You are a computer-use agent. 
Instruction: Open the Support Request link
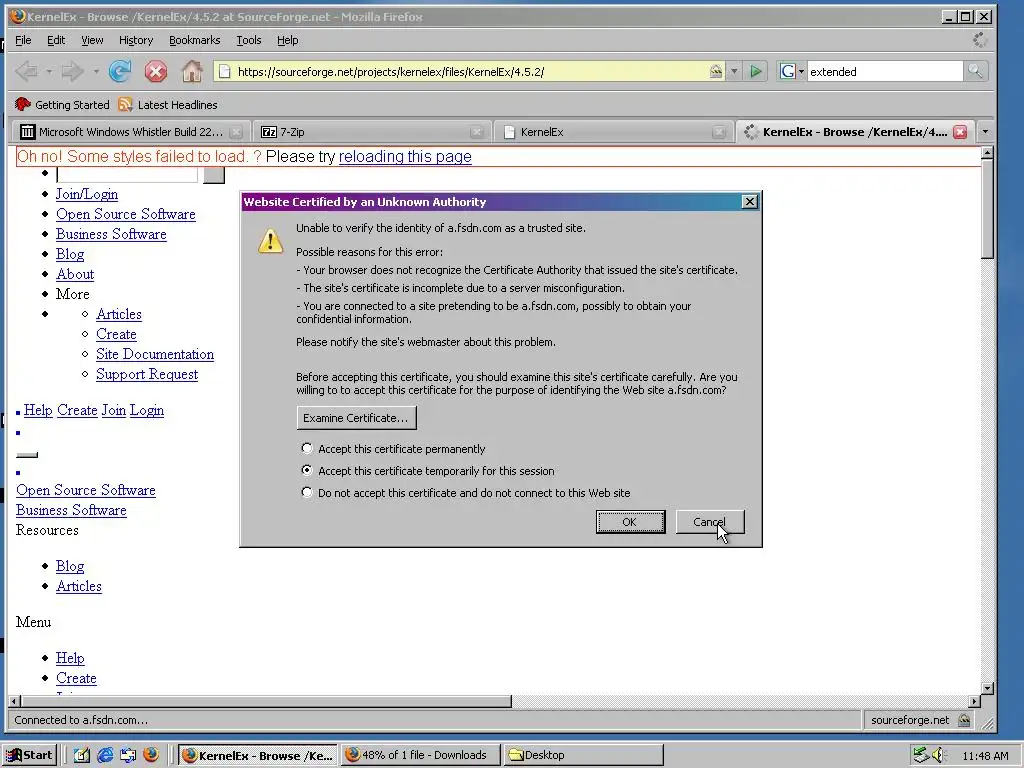(x=147, y=374)
